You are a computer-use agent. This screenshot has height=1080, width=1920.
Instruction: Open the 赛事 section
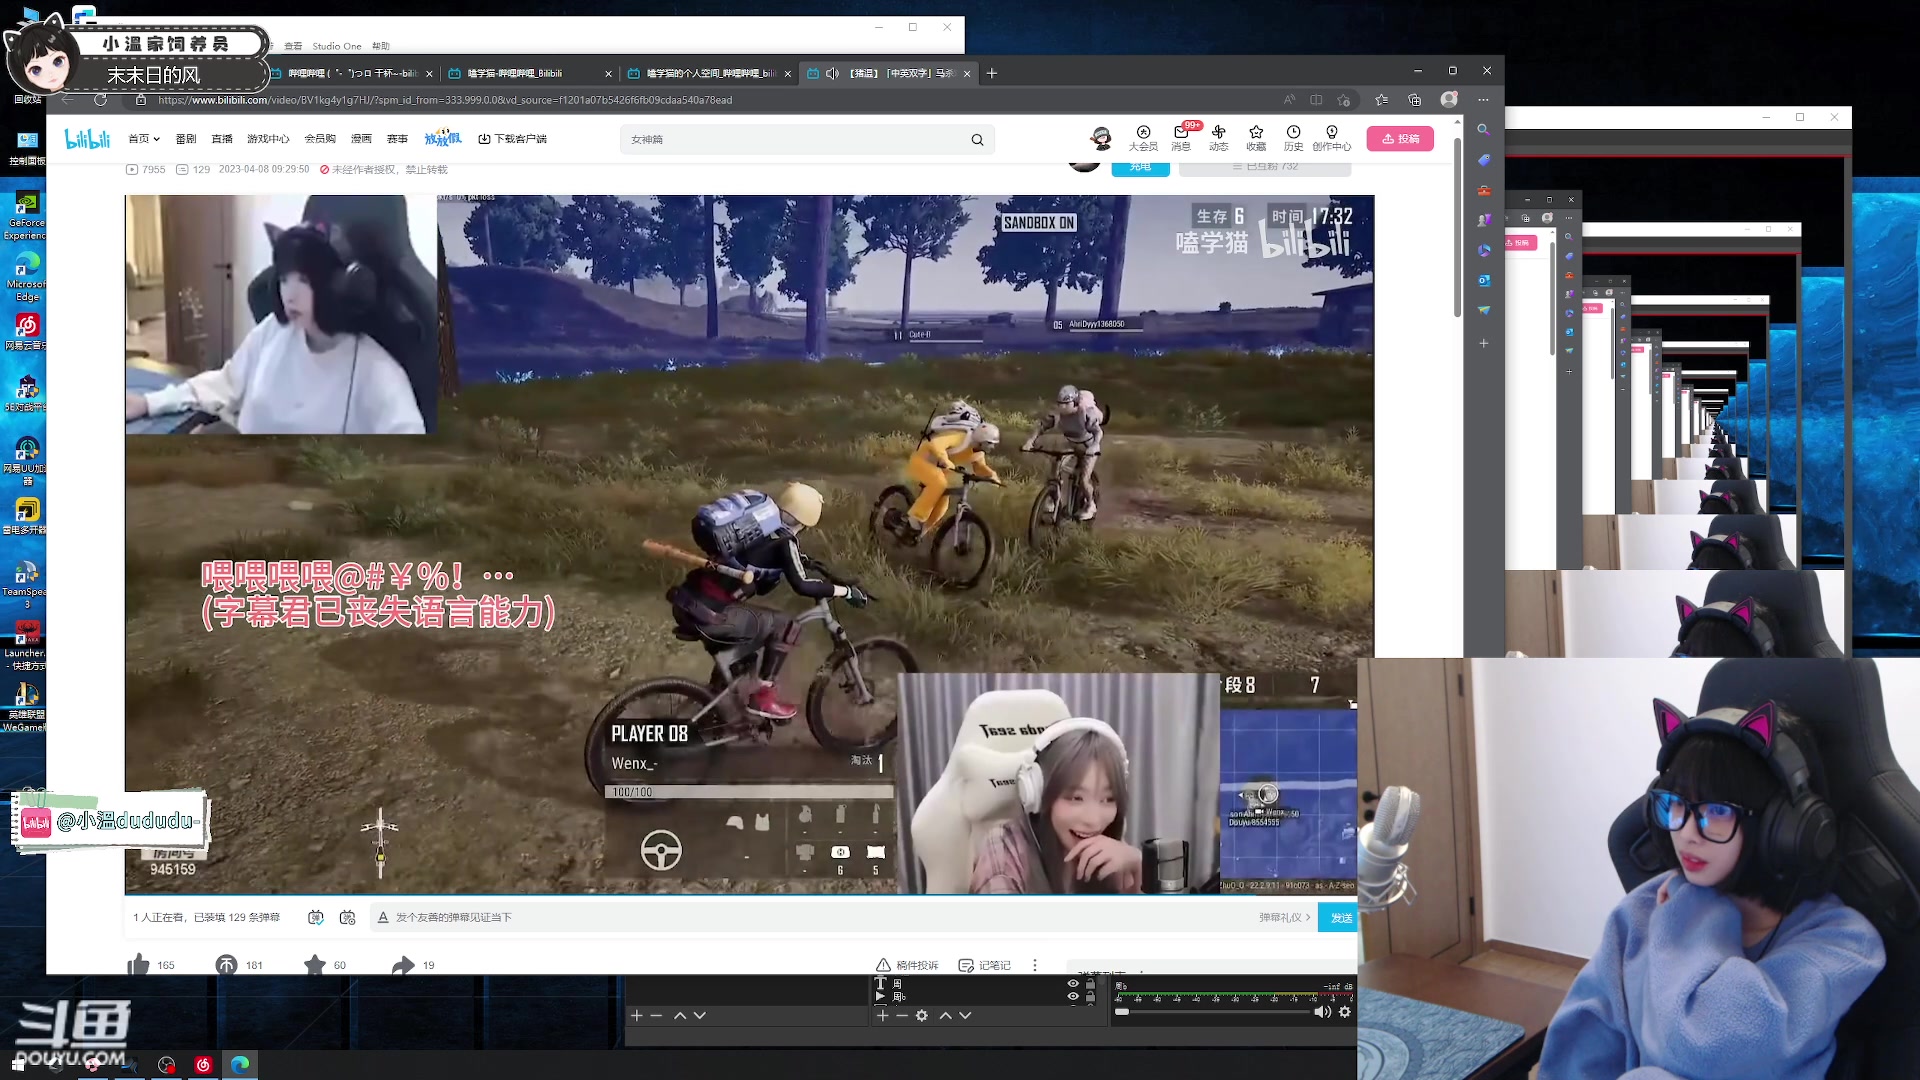397,139
